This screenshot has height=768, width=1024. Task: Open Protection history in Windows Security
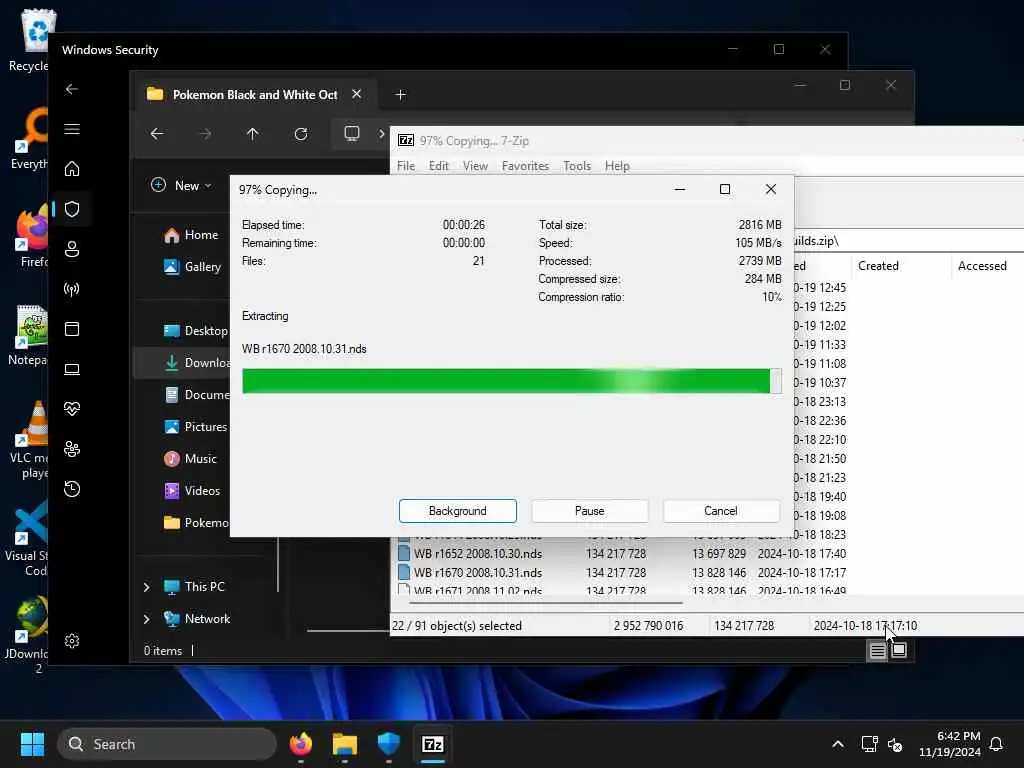[x=72, y=489]
